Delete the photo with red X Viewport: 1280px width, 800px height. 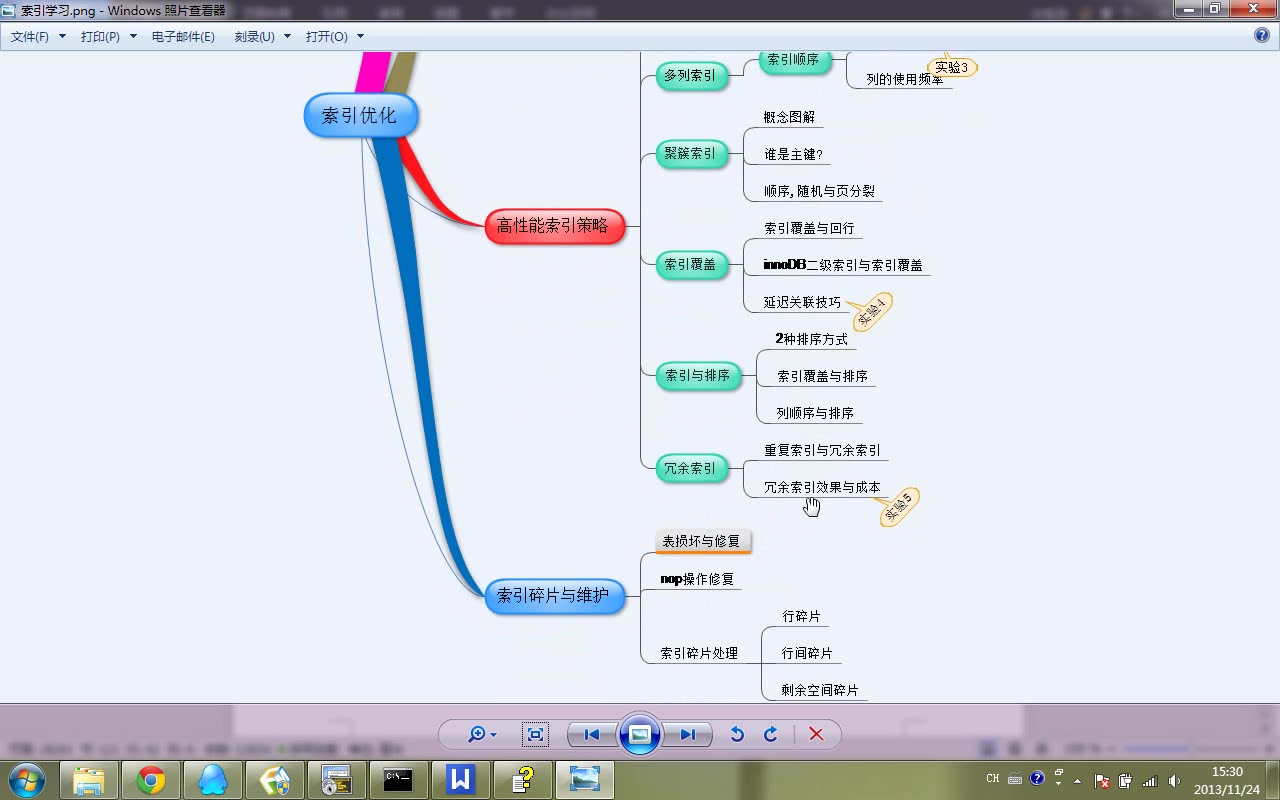click(x=816, y=735)
